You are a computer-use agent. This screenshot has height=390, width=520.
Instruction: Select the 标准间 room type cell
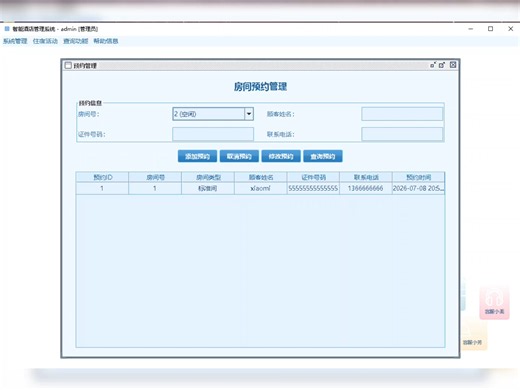(x=208, y=188)
